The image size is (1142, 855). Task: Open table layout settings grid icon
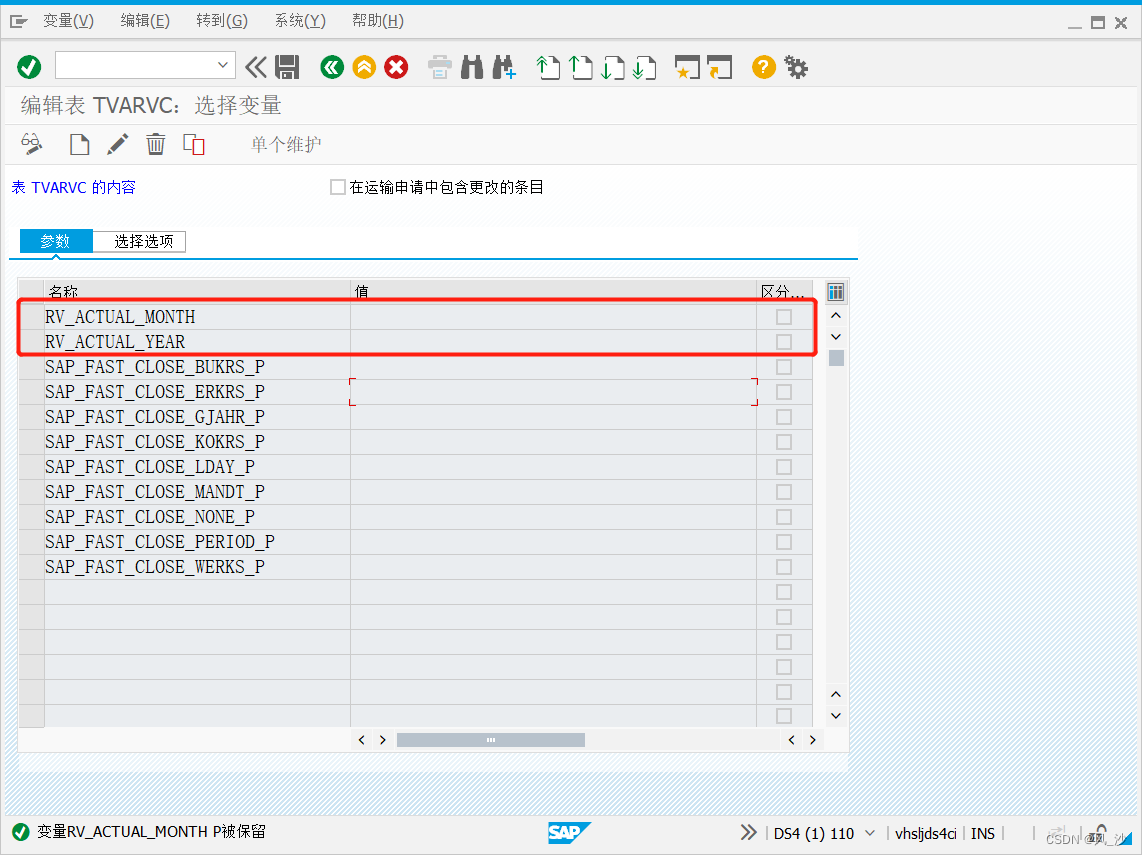pos(835,292)
